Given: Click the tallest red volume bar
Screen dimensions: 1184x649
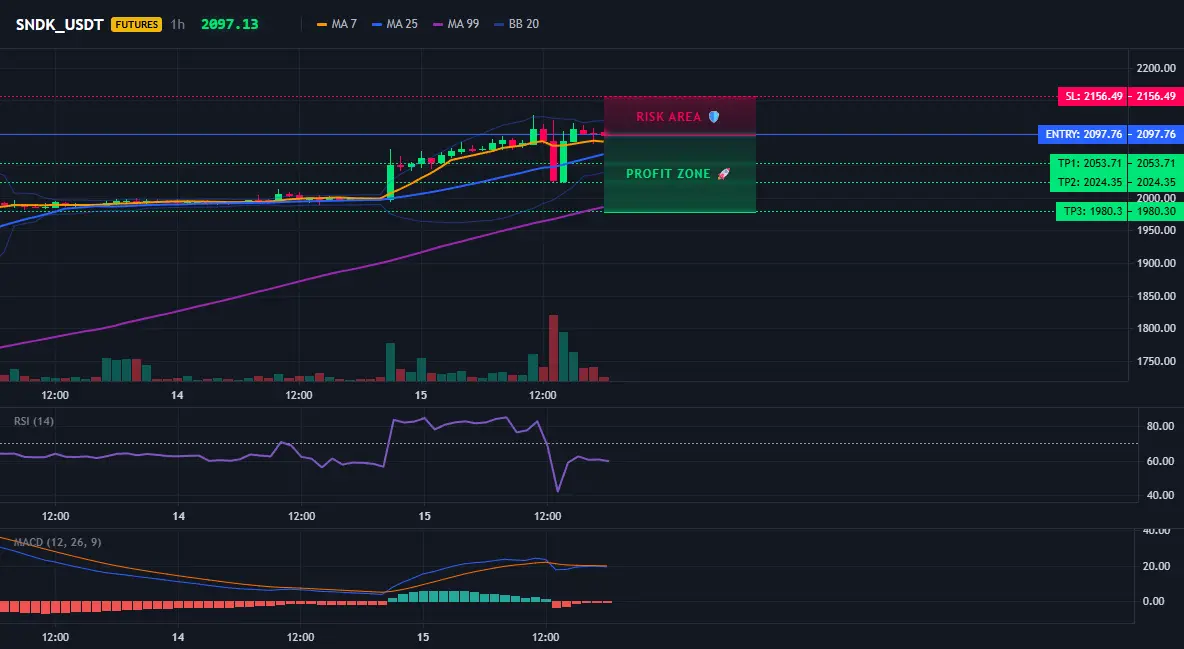Looking at the screenshot, I should point(553,348).
